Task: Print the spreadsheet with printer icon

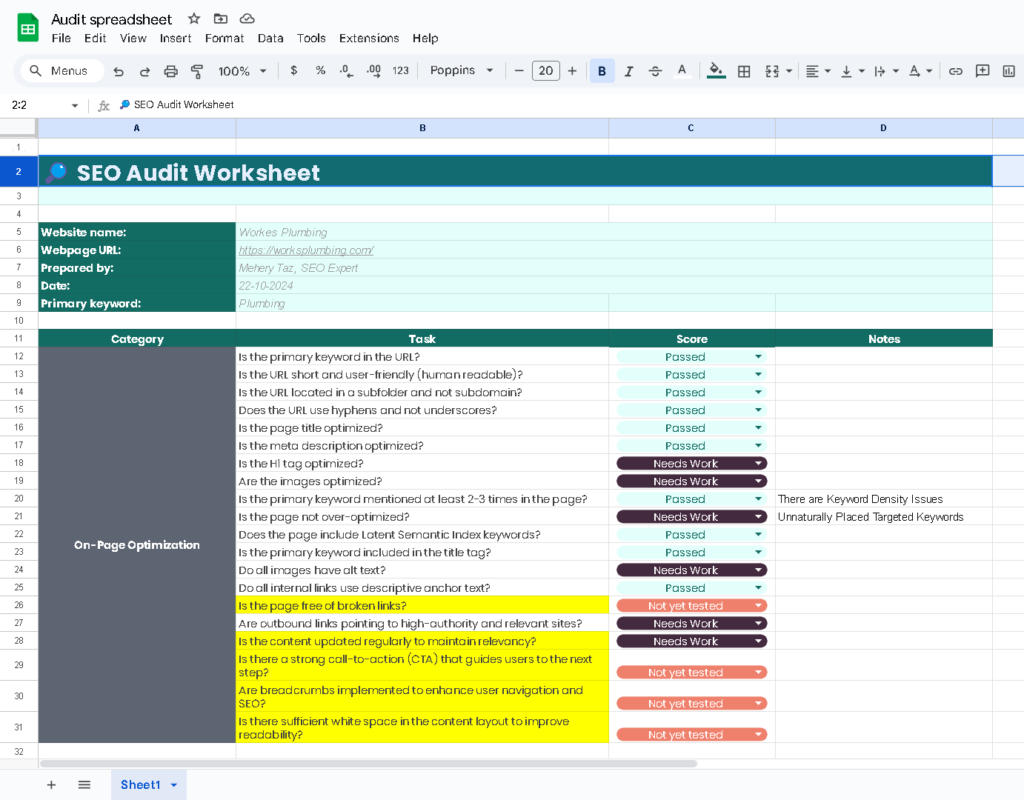Action: point(171,71)
